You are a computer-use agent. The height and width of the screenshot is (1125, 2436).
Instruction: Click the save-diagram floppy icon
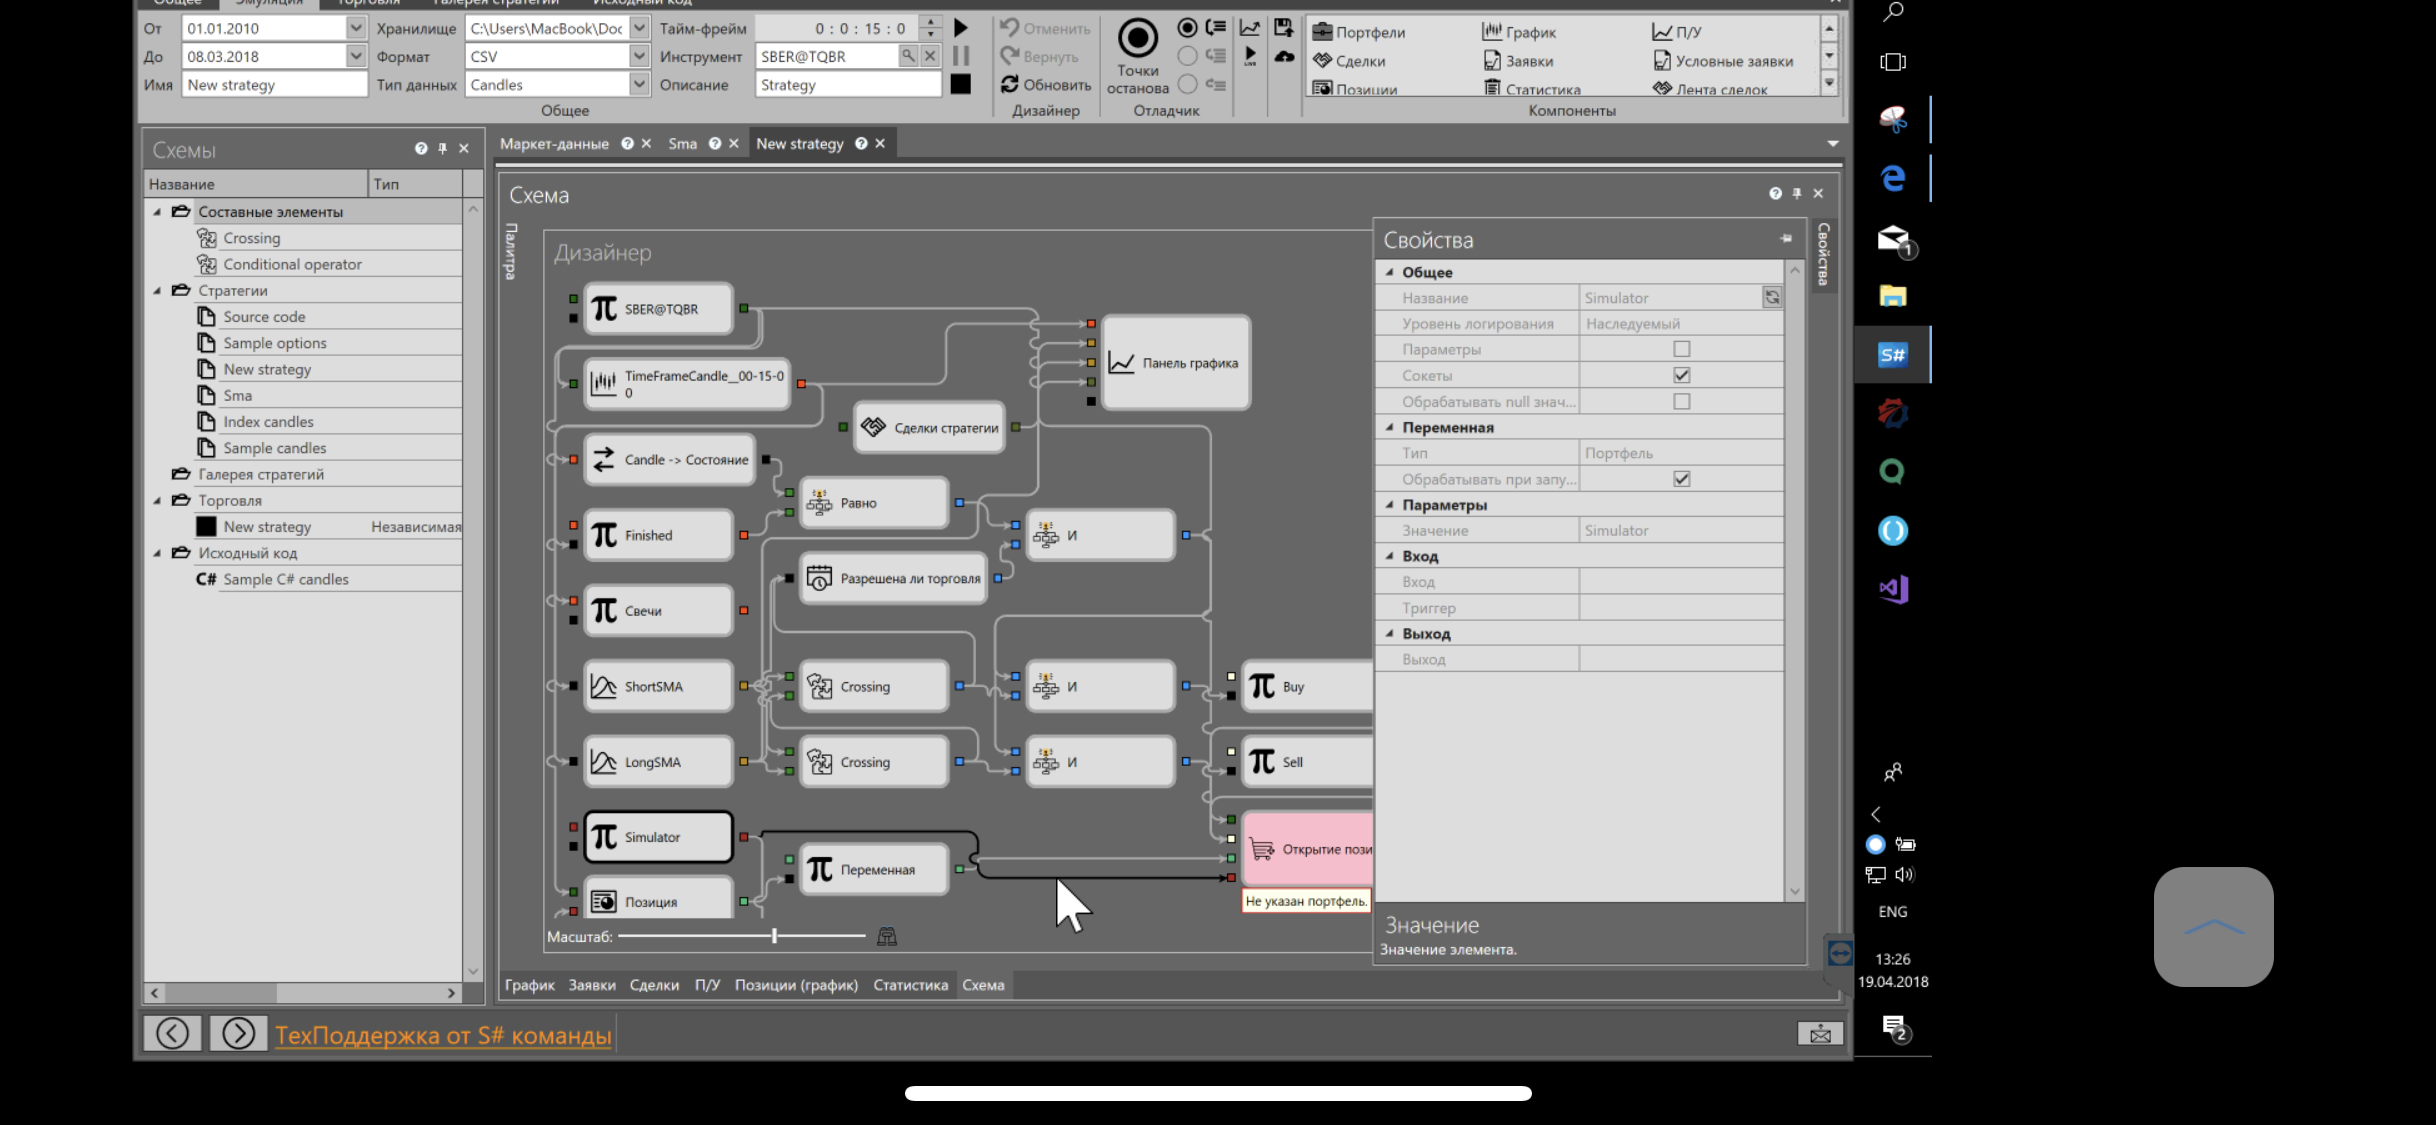coord(1284,28)
